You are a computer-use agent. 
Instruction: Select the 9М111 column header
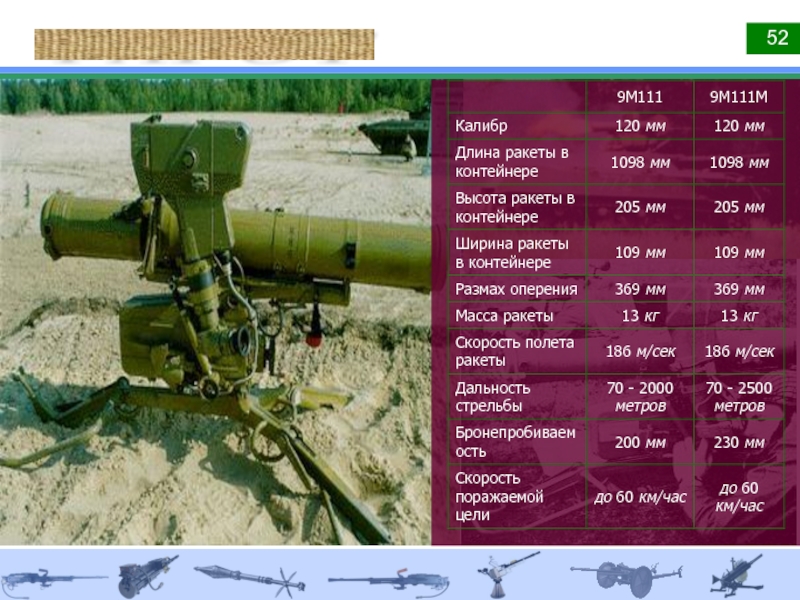point(640,97)
